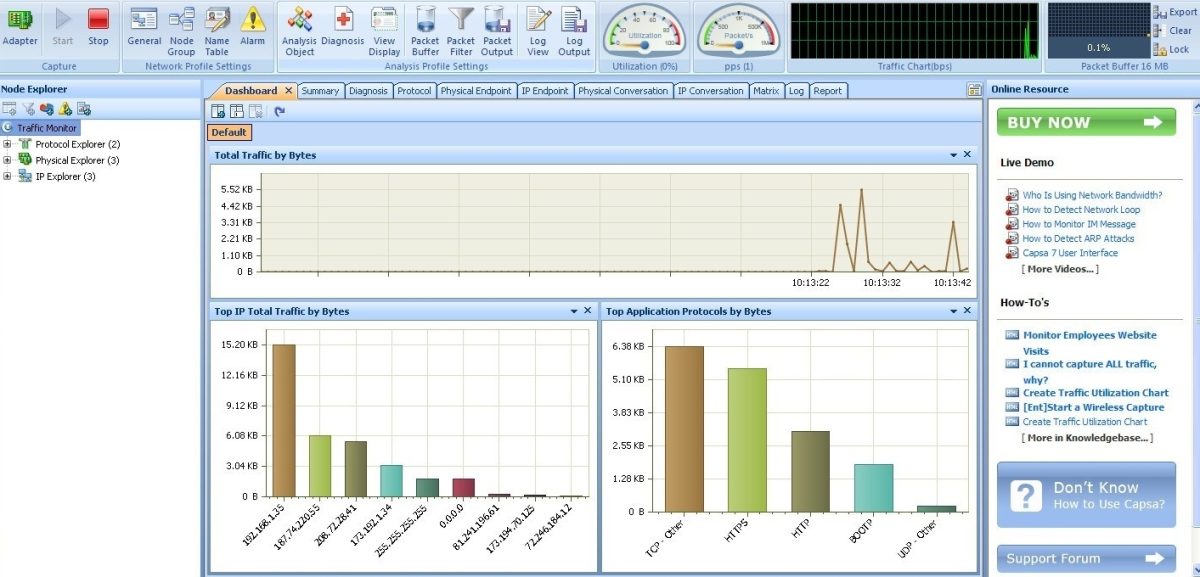Switch to the Physical Conversation tab
Image resolution: width=1200 pixels, height=577 pixels.
coord(622,91)
